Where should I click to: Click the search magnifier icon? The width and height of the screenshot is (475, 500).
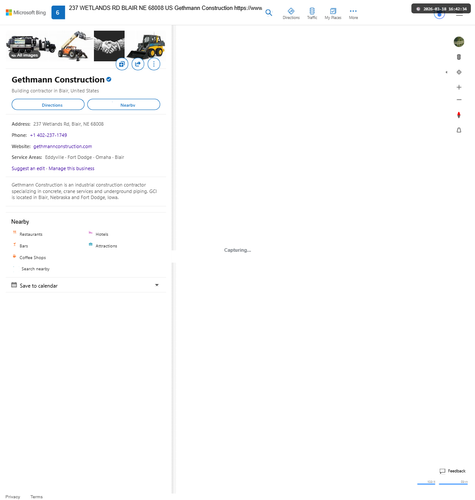click(x=269, y=13)
